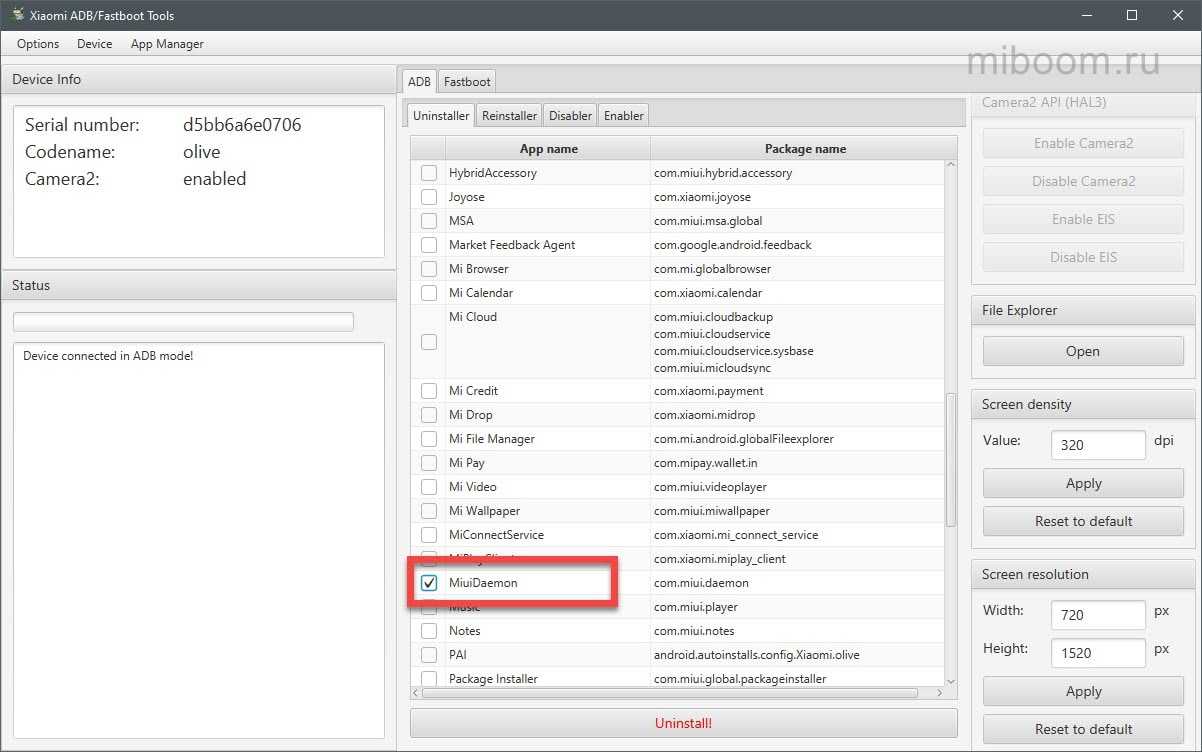Screen dimensions: 1202x752
Task: Tick the Package Installer checkbox
Action: (429, 679)
